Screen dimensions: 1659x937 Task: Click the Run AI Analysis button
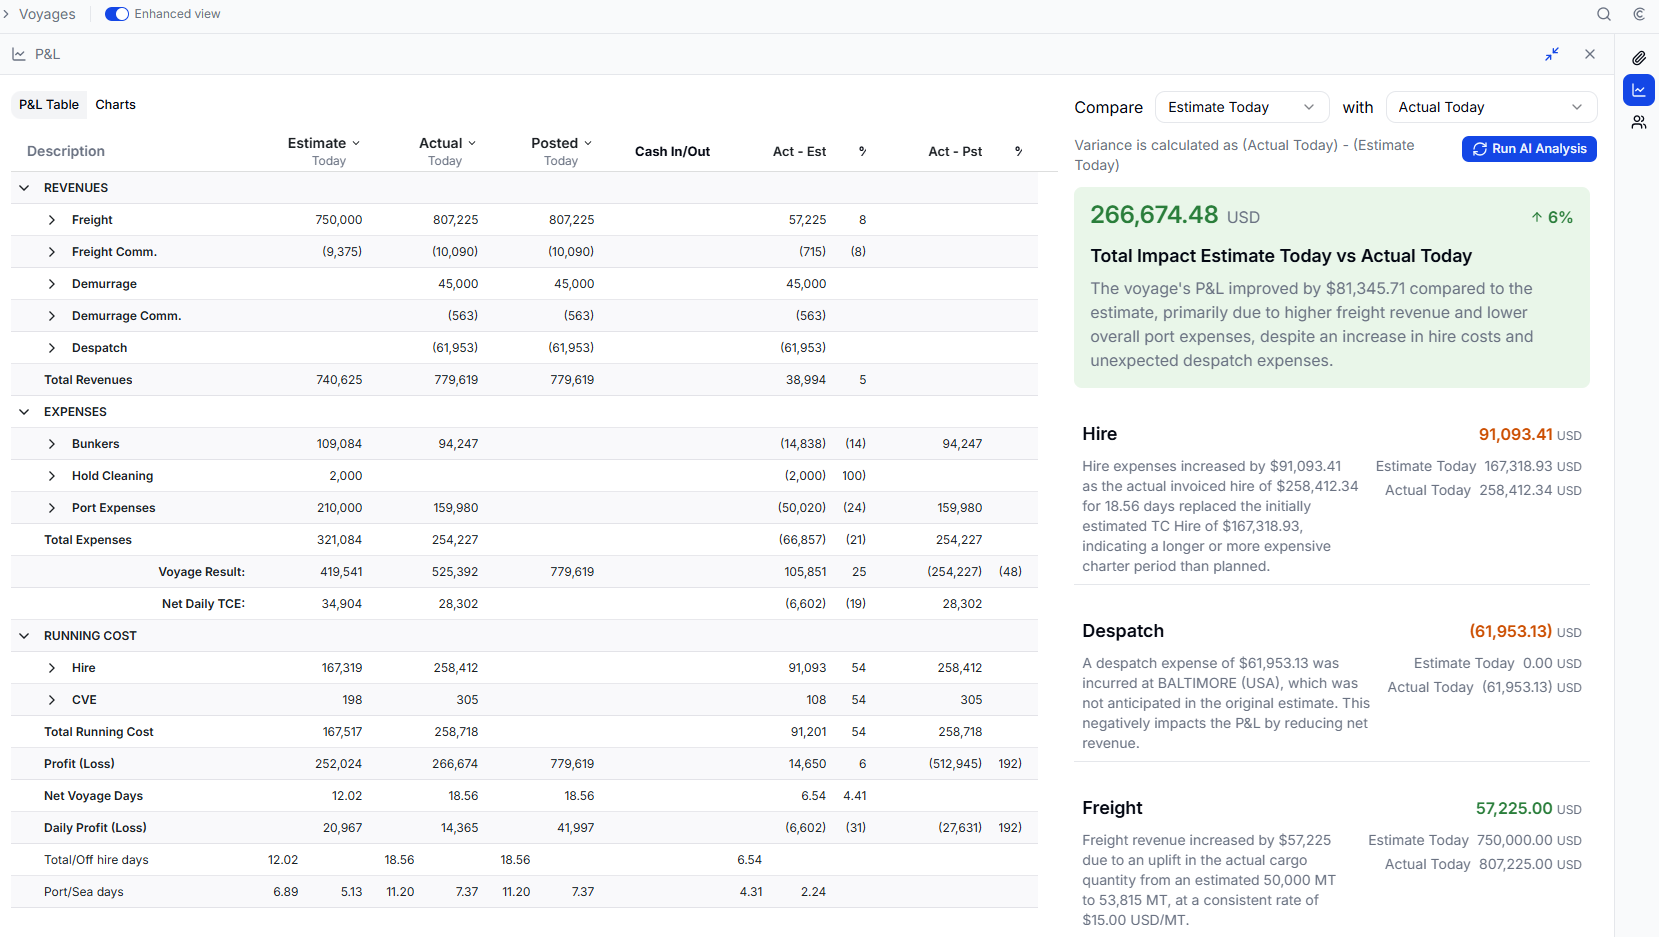click(x=1529, y=149)
